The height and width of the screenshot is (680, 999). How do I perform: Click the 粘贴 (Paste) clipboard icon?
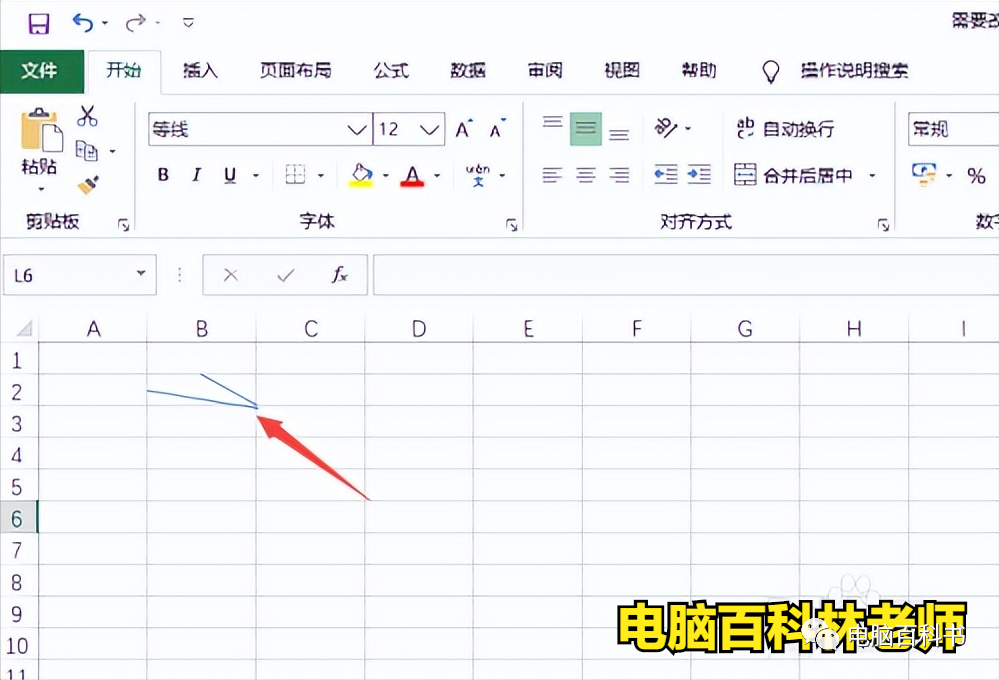point(41,131)
